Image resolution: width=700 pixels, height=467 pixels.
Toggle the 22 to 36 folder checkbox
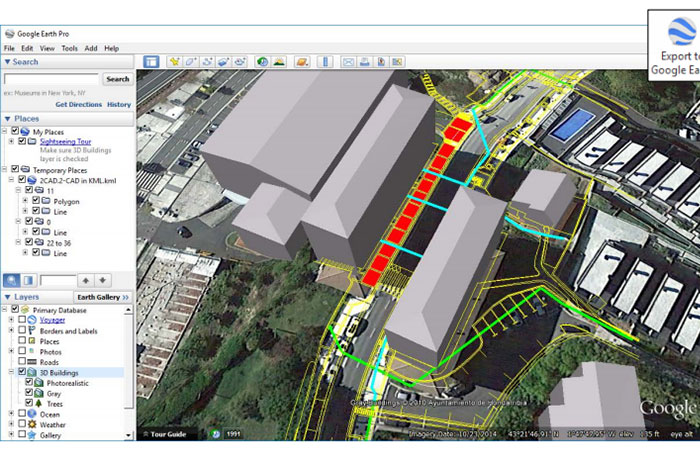29,242
